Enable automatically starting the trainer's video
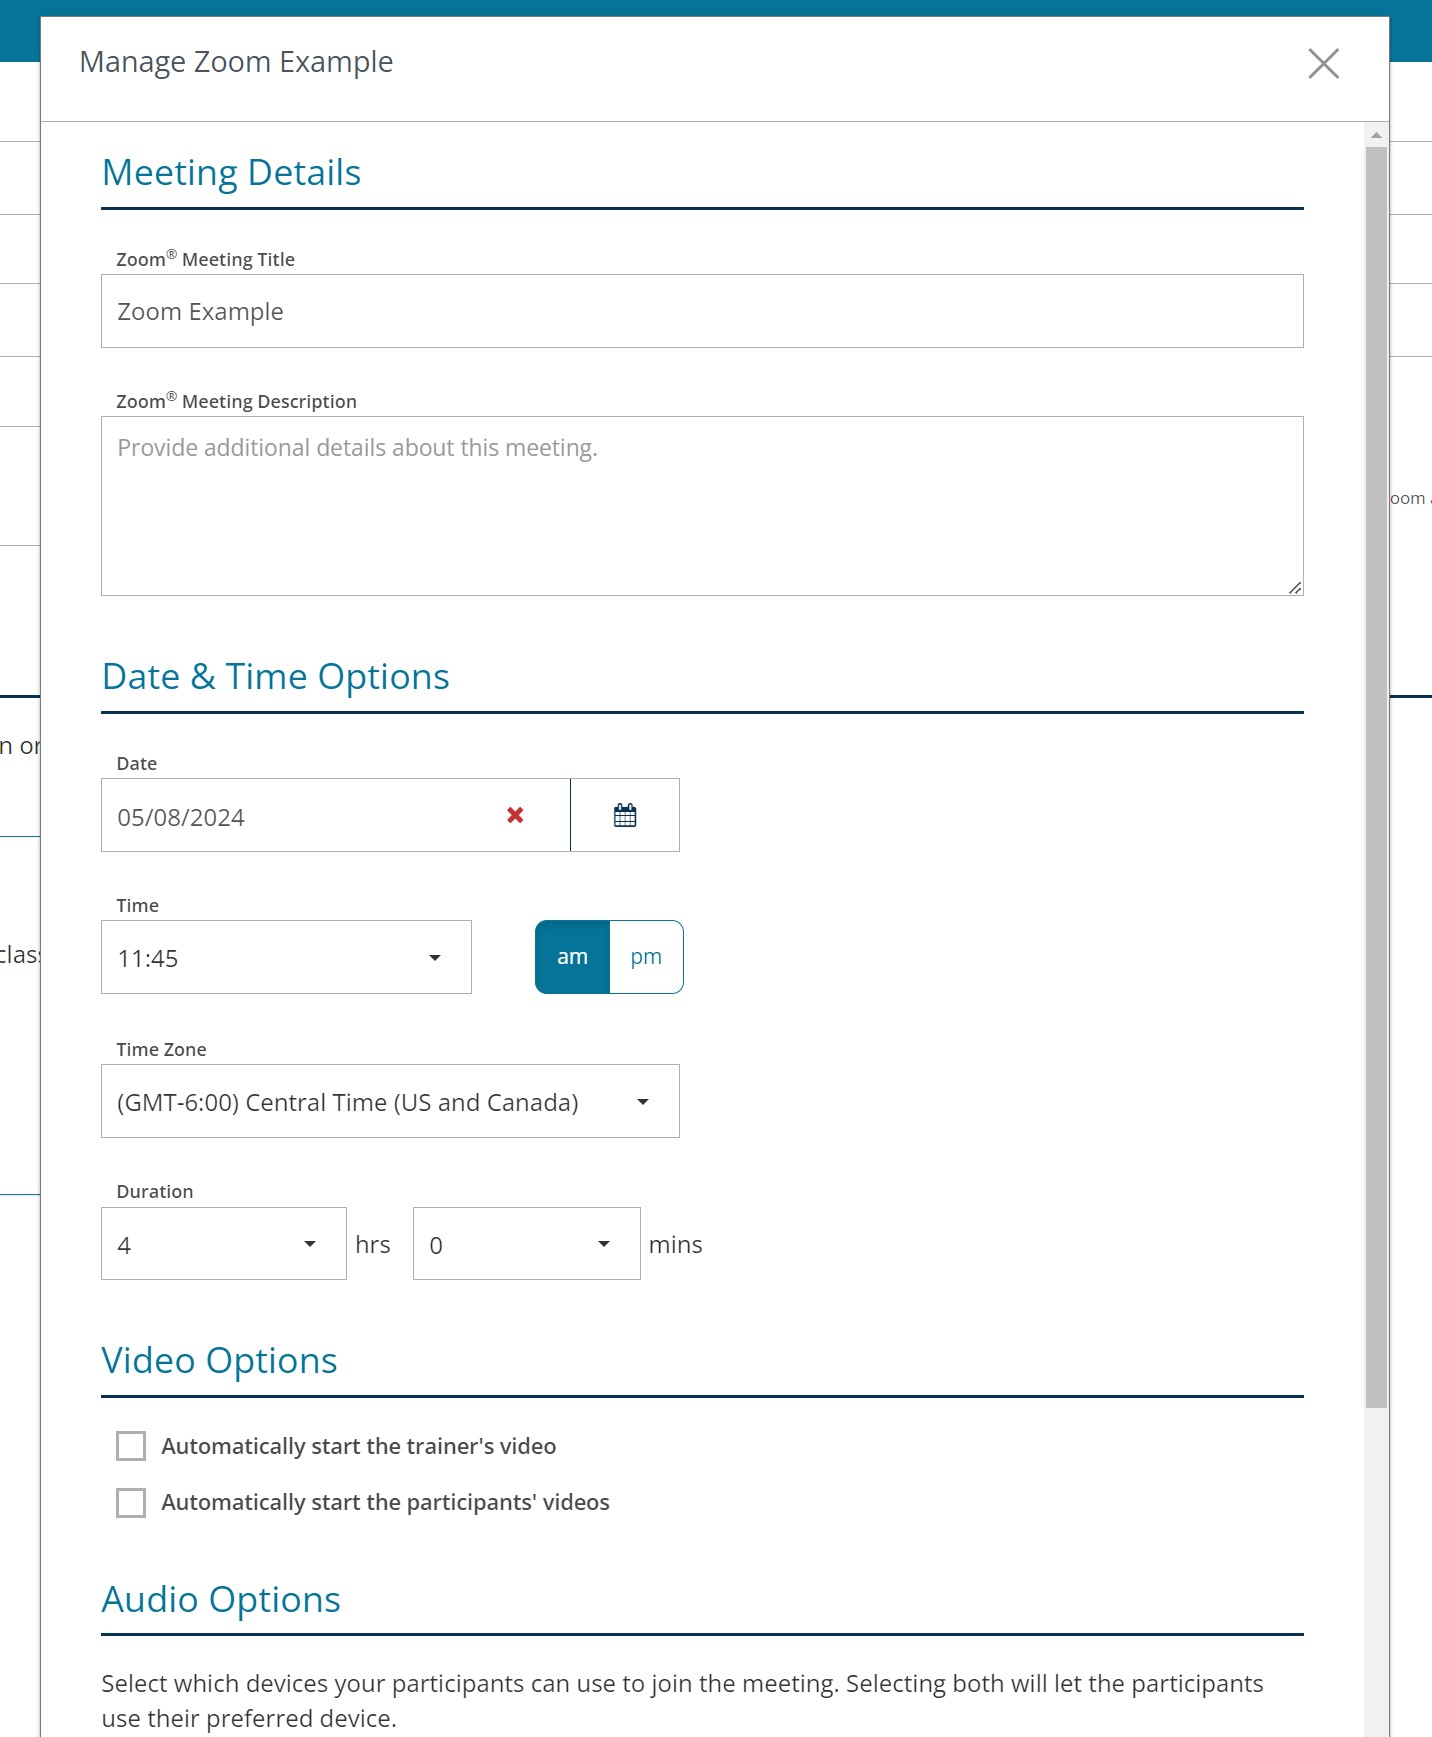Screen dimensions: 1432x1737 tap(131, 1446)
